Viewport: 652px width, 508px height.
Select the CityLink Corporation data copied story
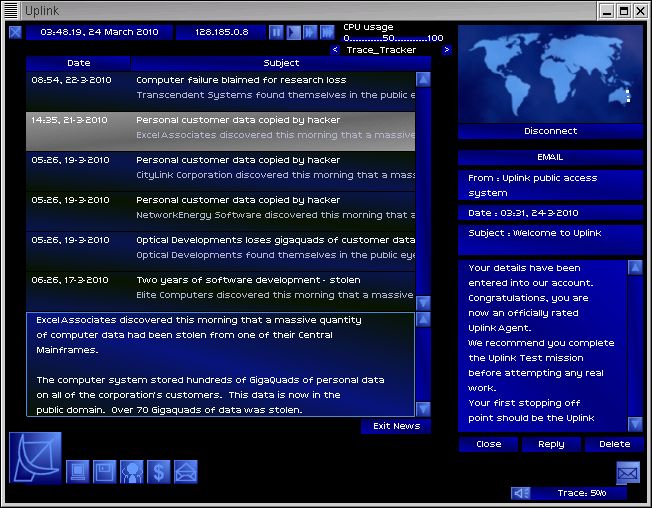tap(220, 171)
